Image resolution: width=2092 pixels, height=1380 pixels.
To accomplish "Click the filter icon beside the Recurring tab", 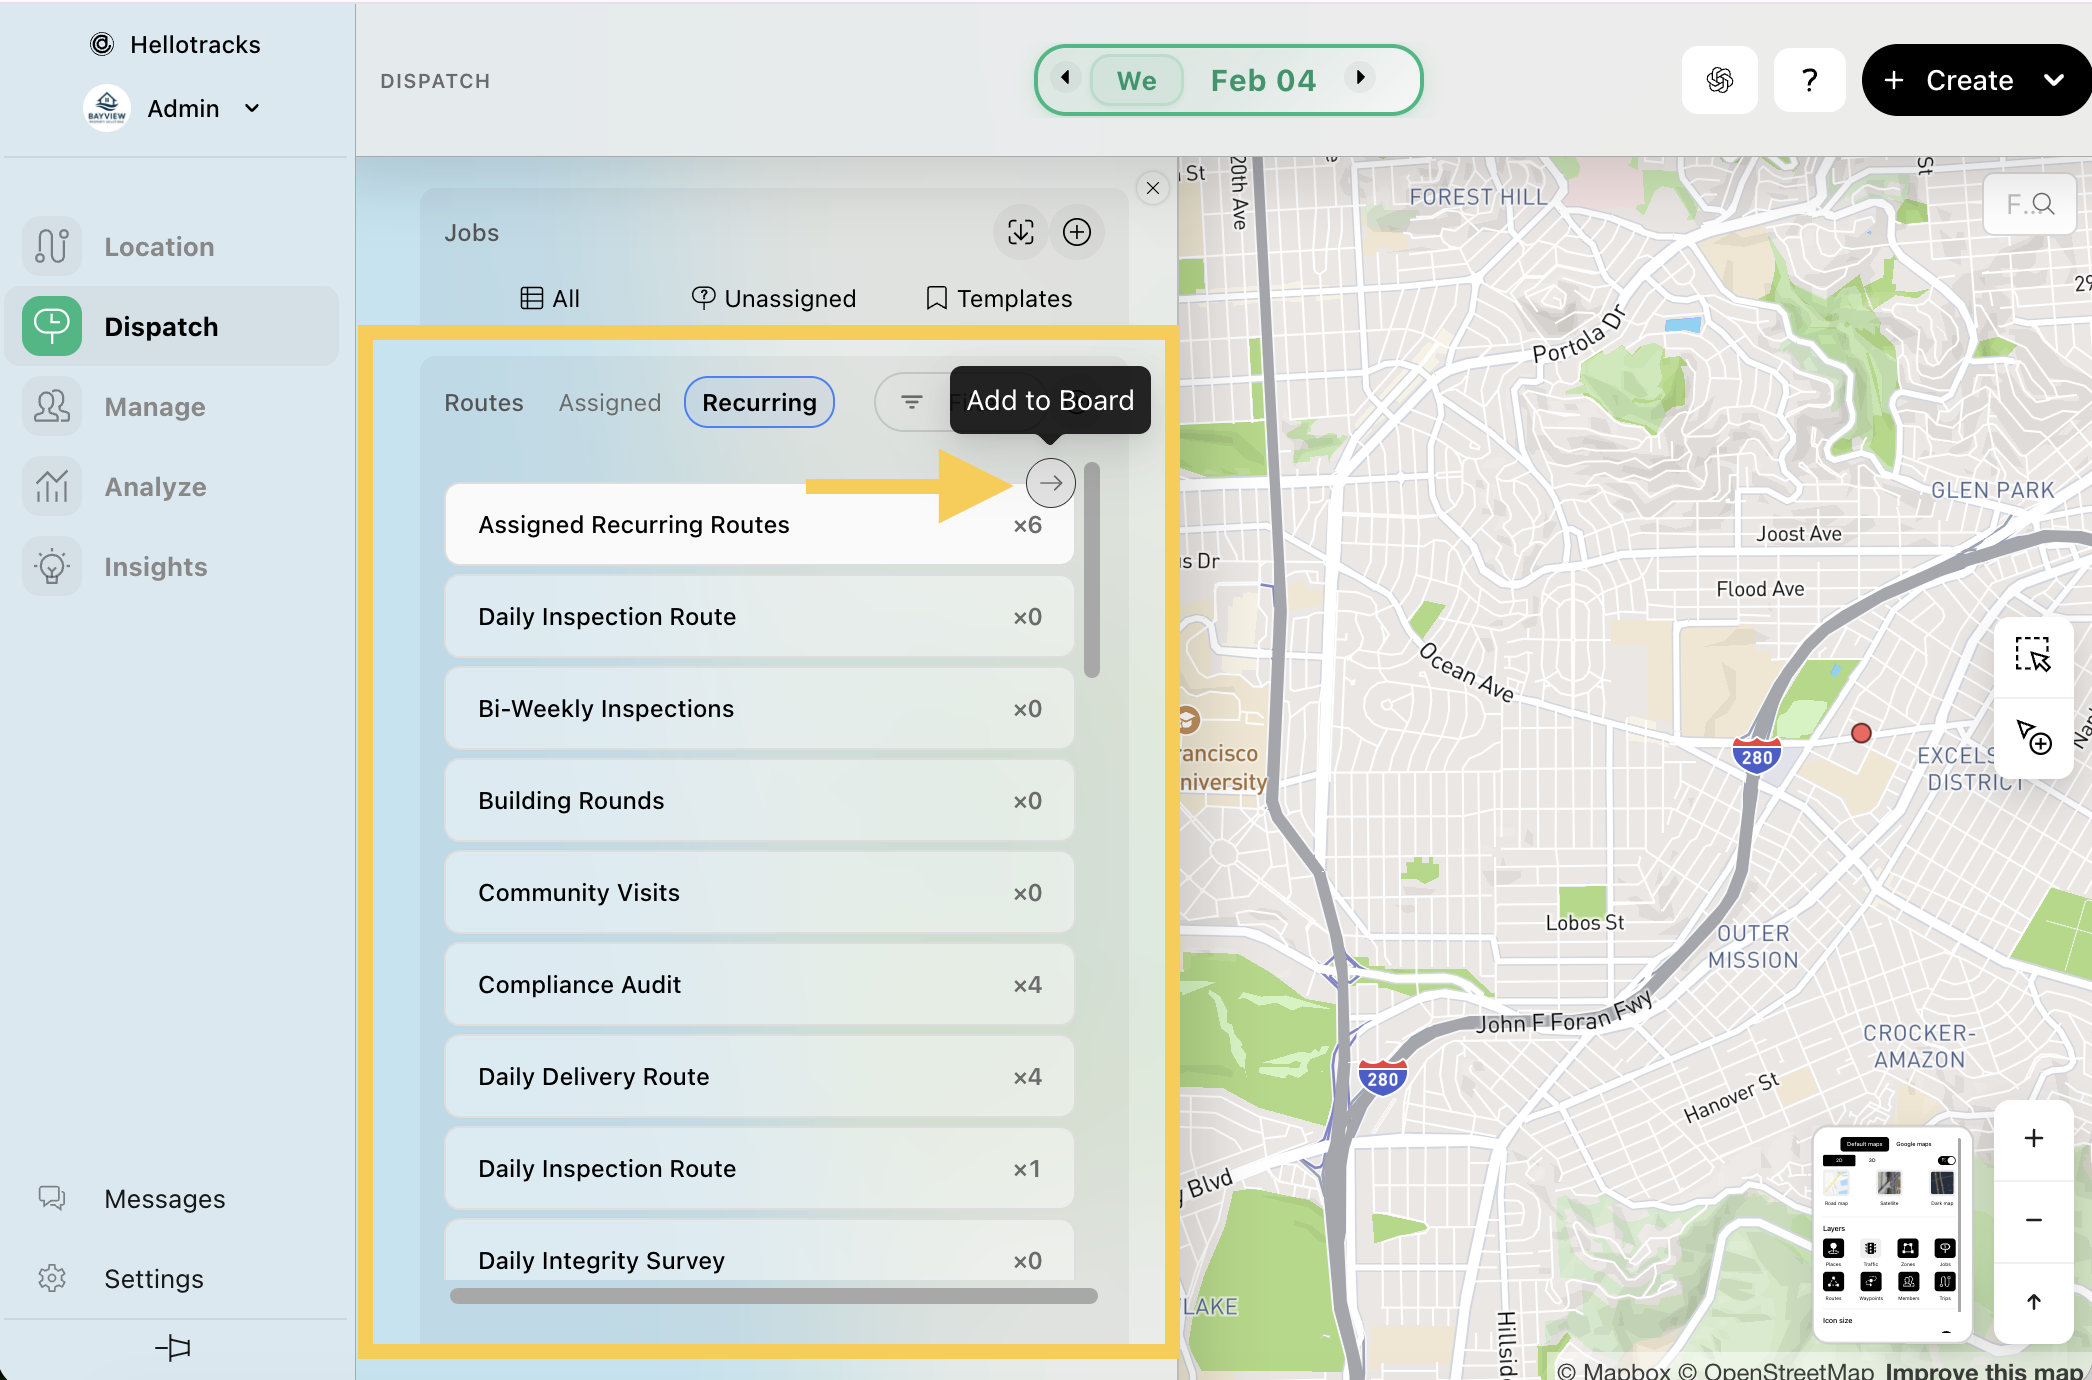I will pos(911,402).
